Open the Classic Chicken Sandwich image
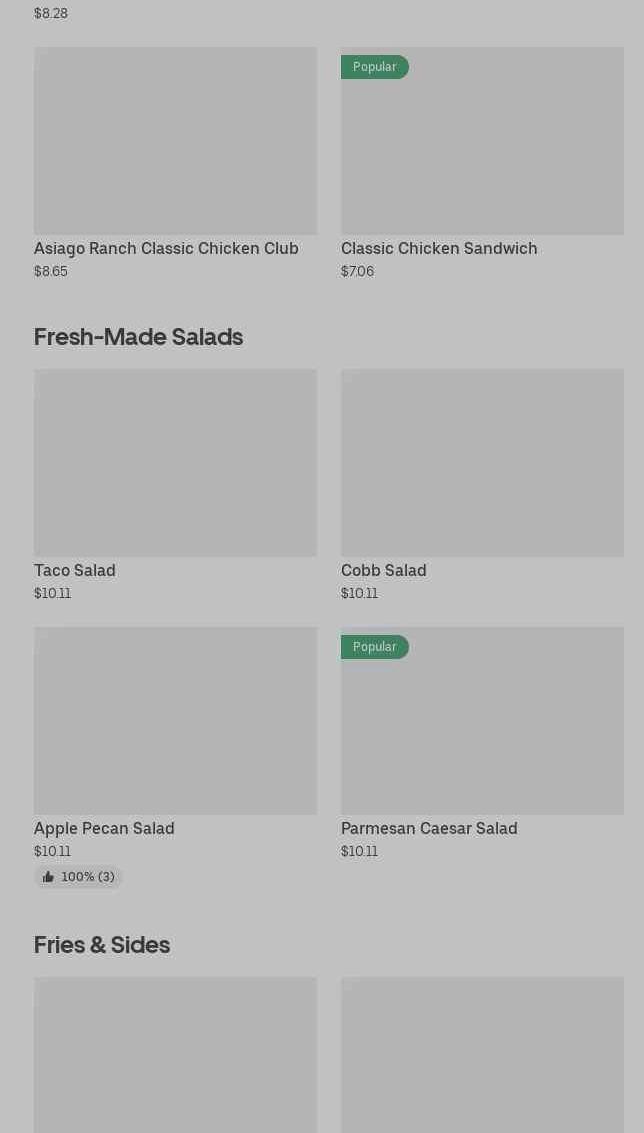The width and height of the screenshot is (644, 1133). point(482,141)
